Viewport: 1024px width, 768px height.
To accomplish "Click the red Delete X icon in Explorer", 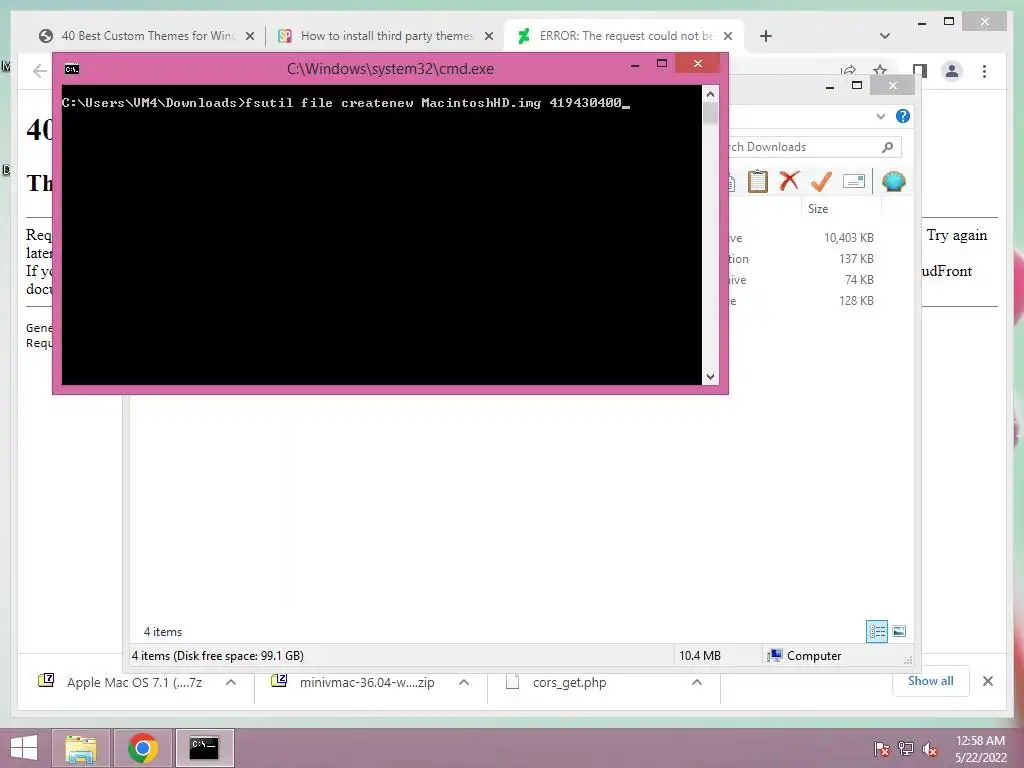I will [789, 180].
